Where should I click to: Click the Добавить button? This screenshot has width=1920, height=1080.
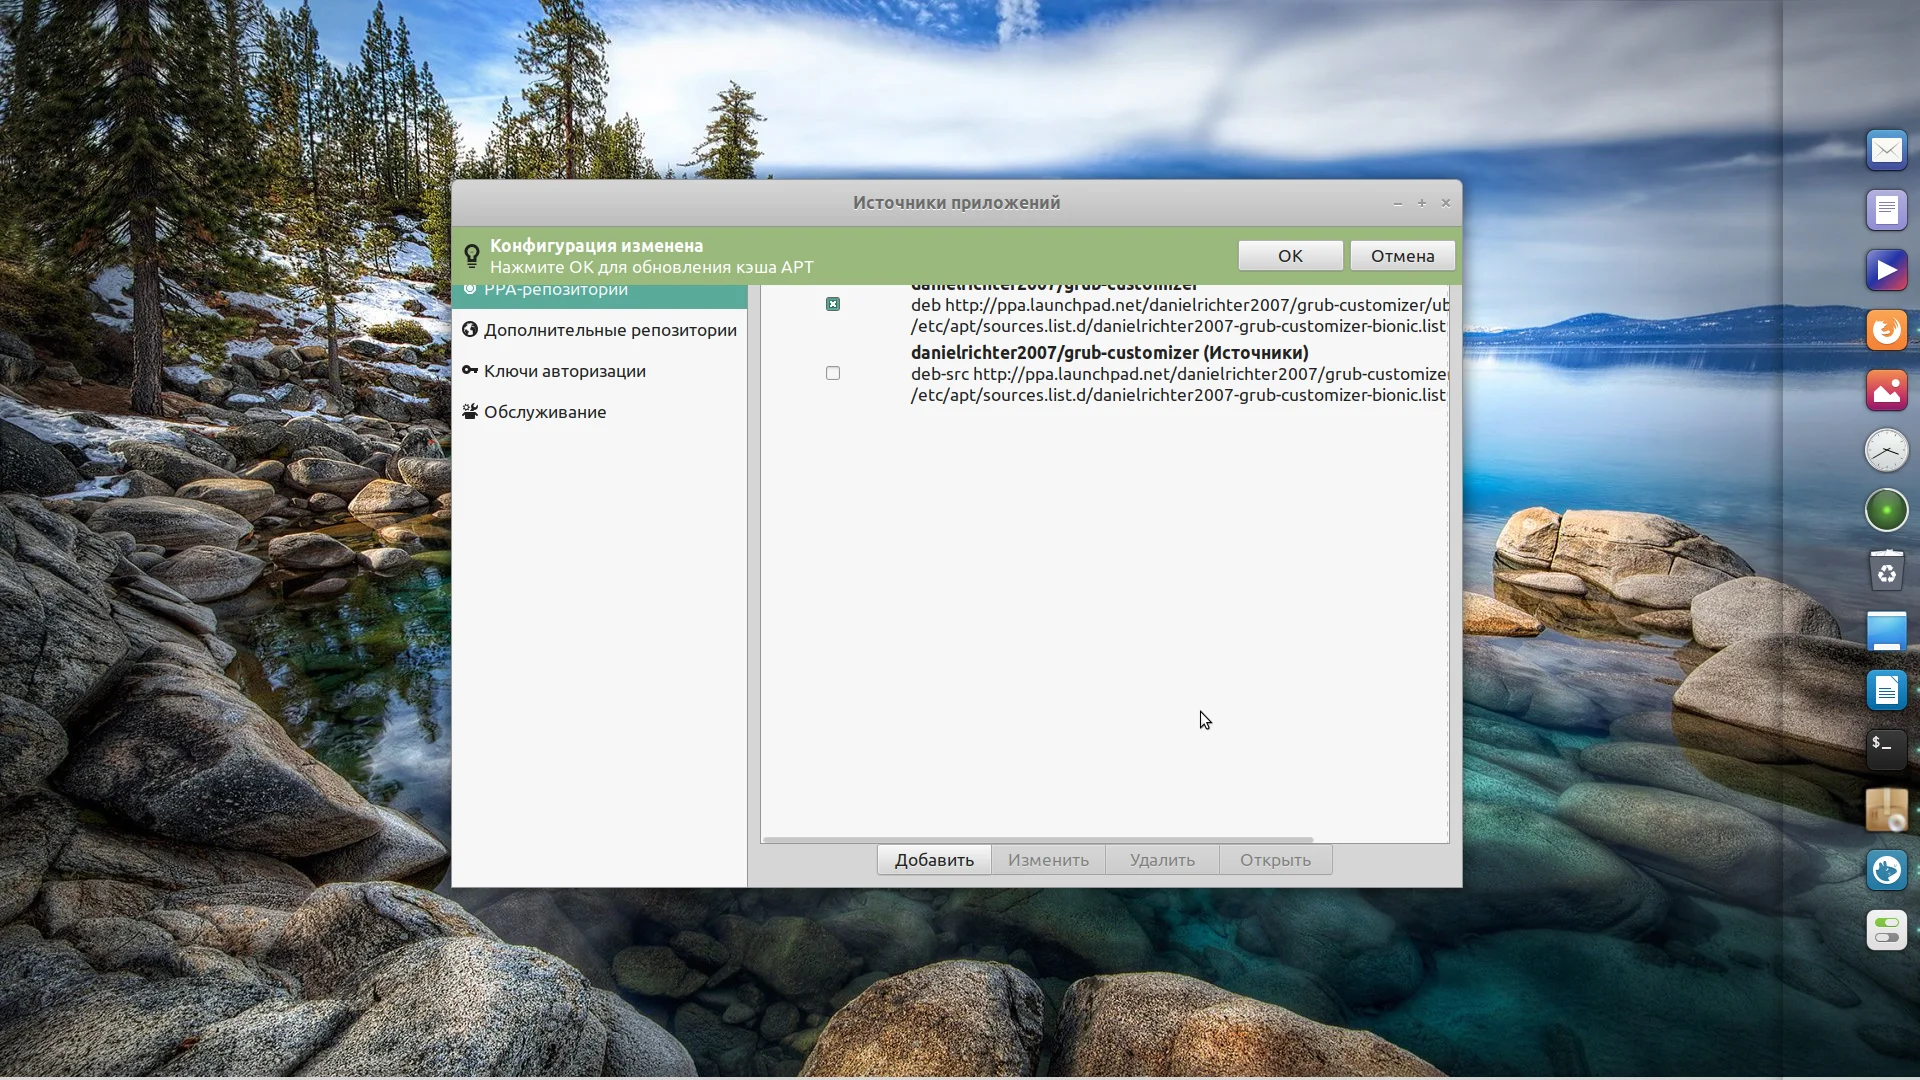point(934,860)
